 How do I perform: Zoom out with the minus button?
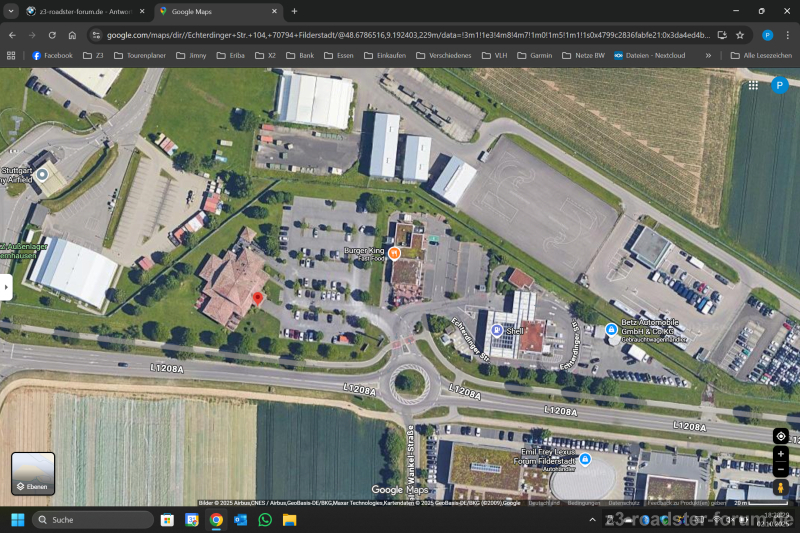click(781, 469)
